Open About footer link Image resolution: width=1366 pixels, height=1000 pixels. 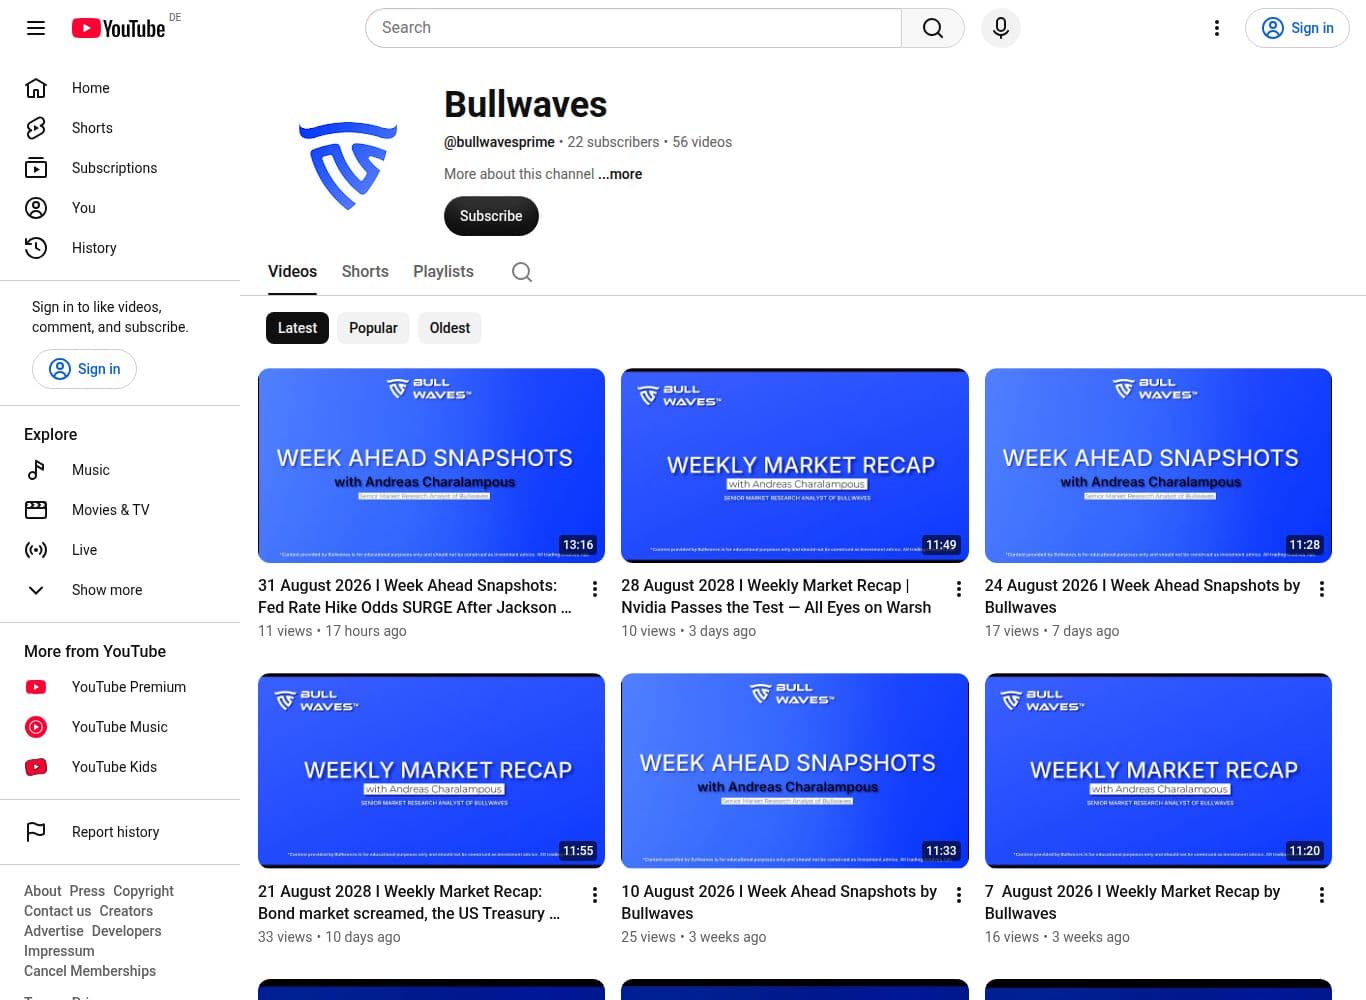[43, 891]
